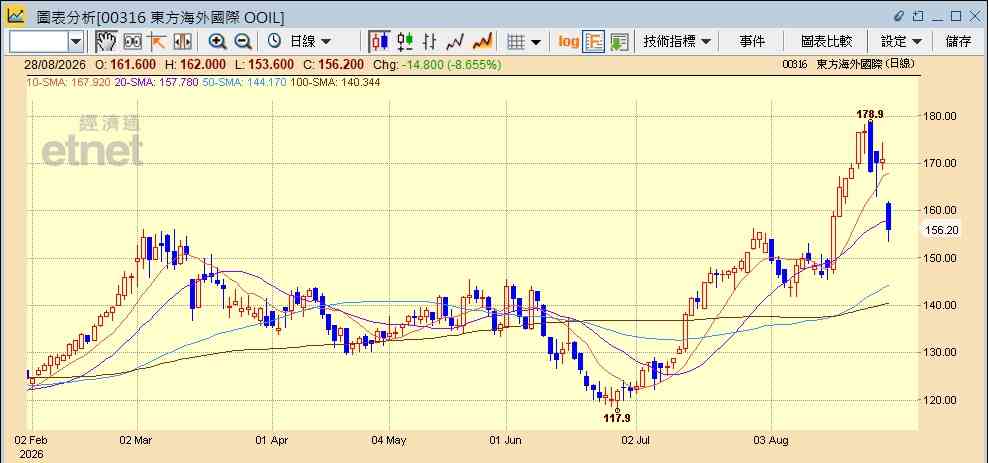The height and width of the screenshot is (463, 989).
Task: Click the 20-SMA legend label
Action: pyautogui.click(x=156, y=82)
